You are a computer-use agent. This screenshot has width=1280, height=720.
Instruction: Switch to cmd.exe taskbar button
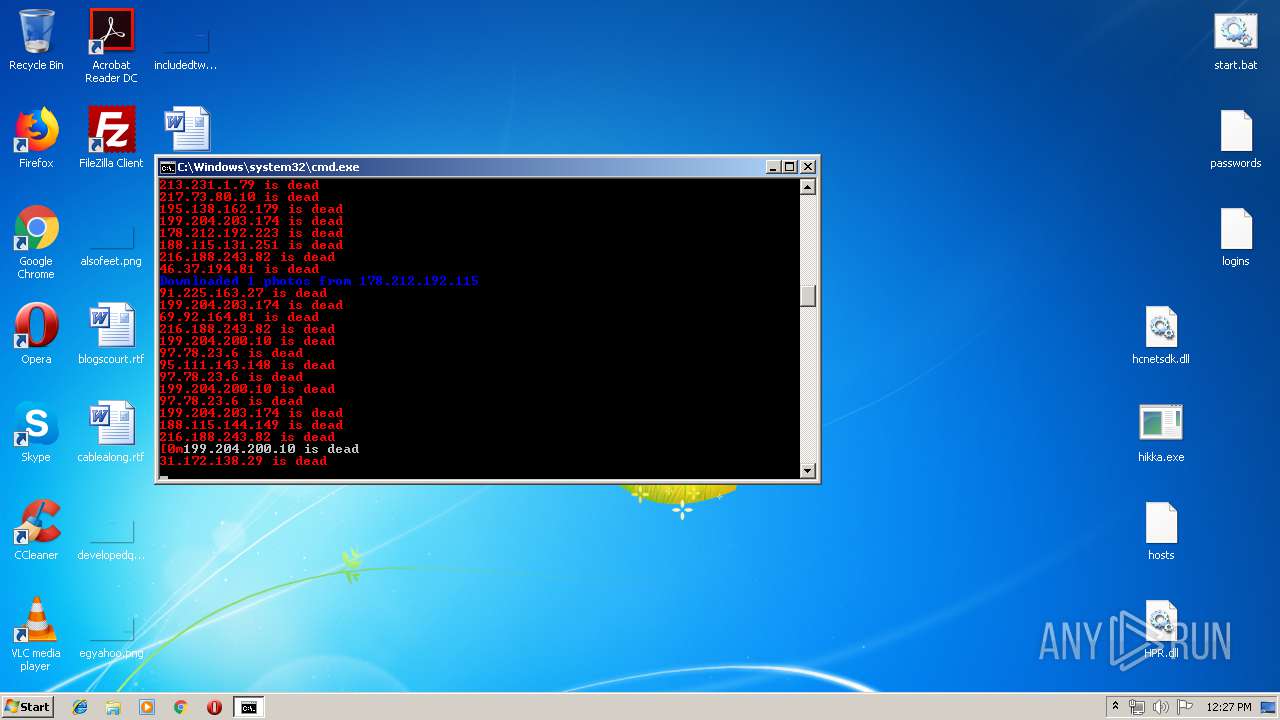[x=248, y=707]
